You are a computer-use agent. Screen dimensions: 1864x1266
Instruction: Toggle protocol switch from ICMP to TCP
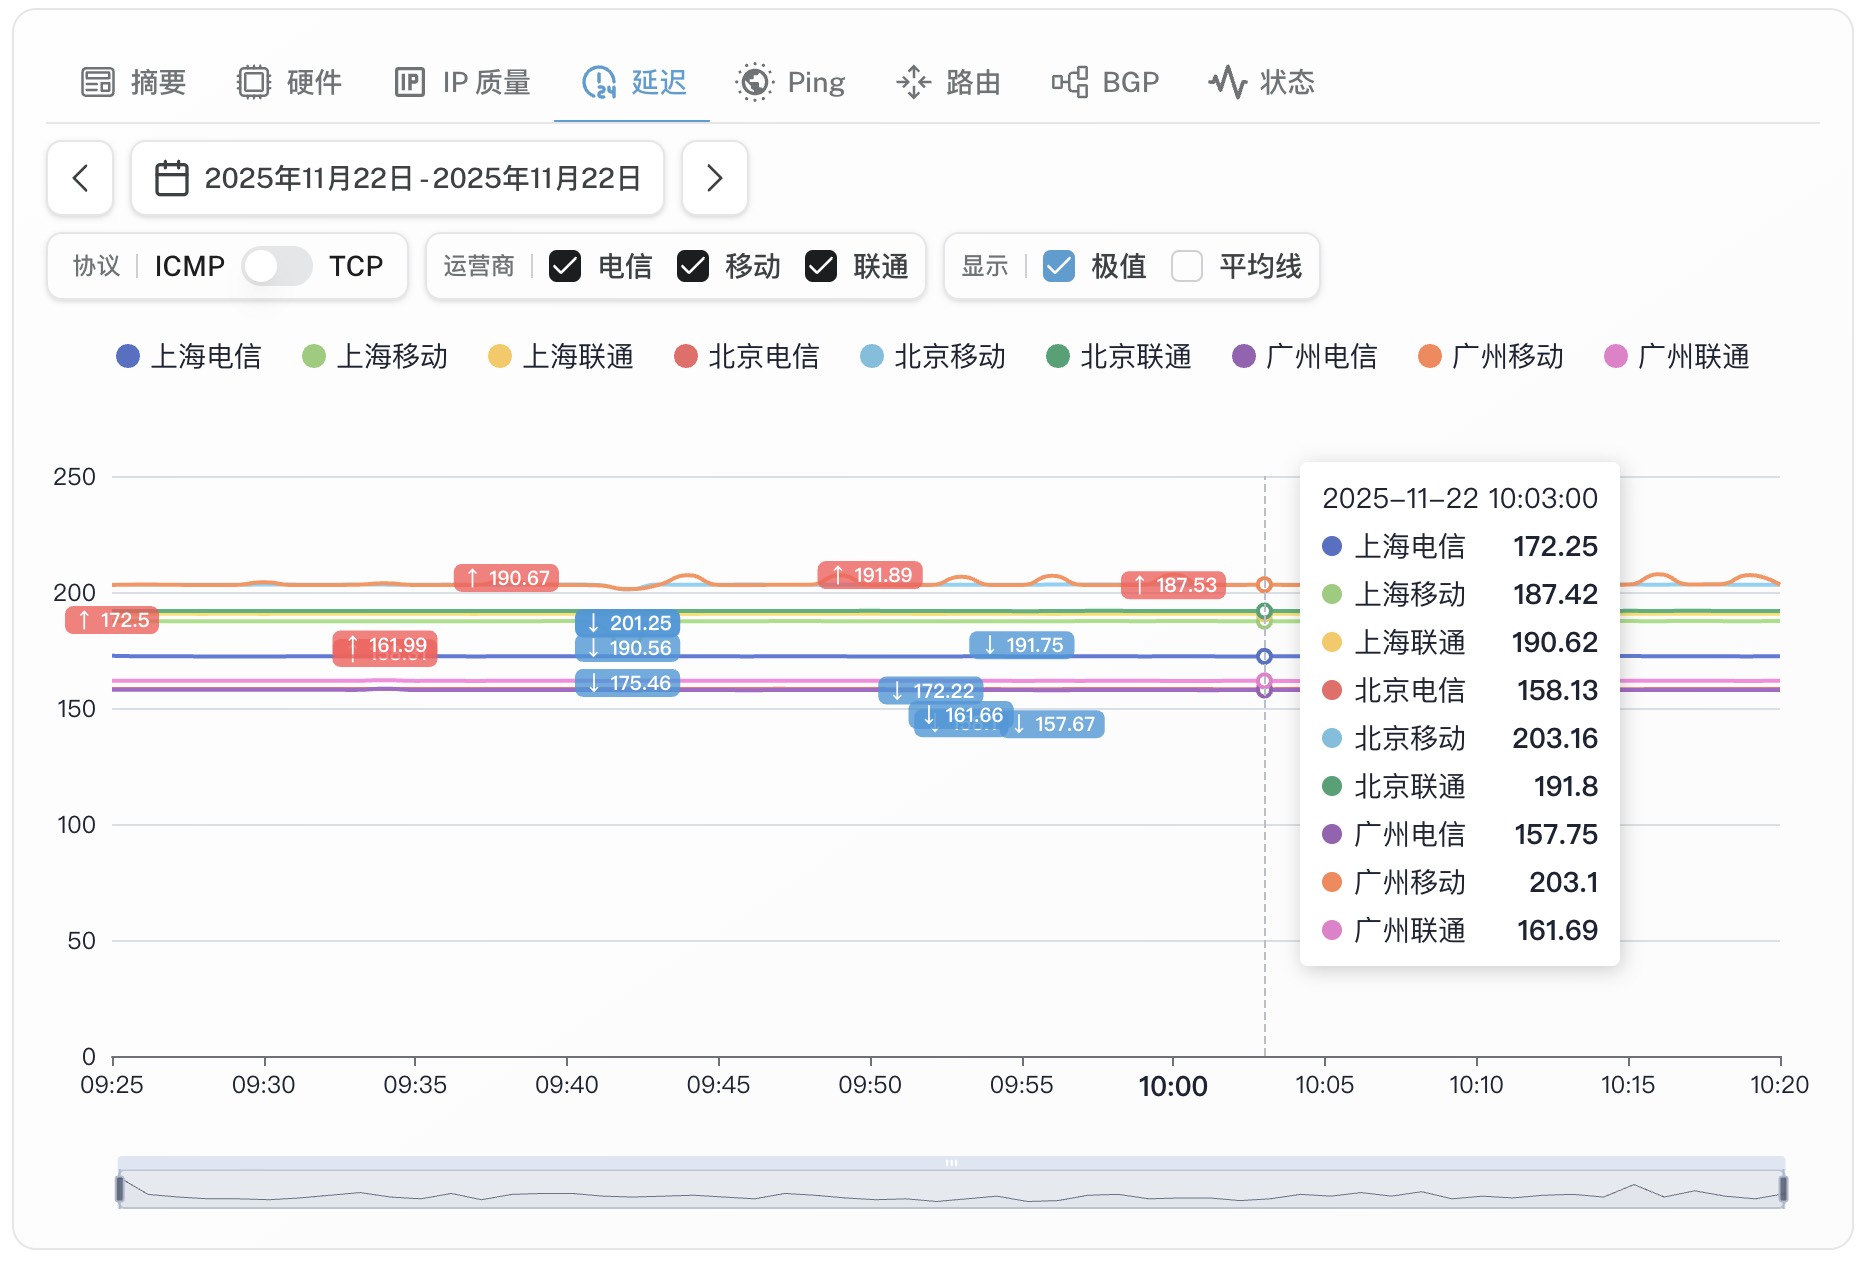(277, 266)
